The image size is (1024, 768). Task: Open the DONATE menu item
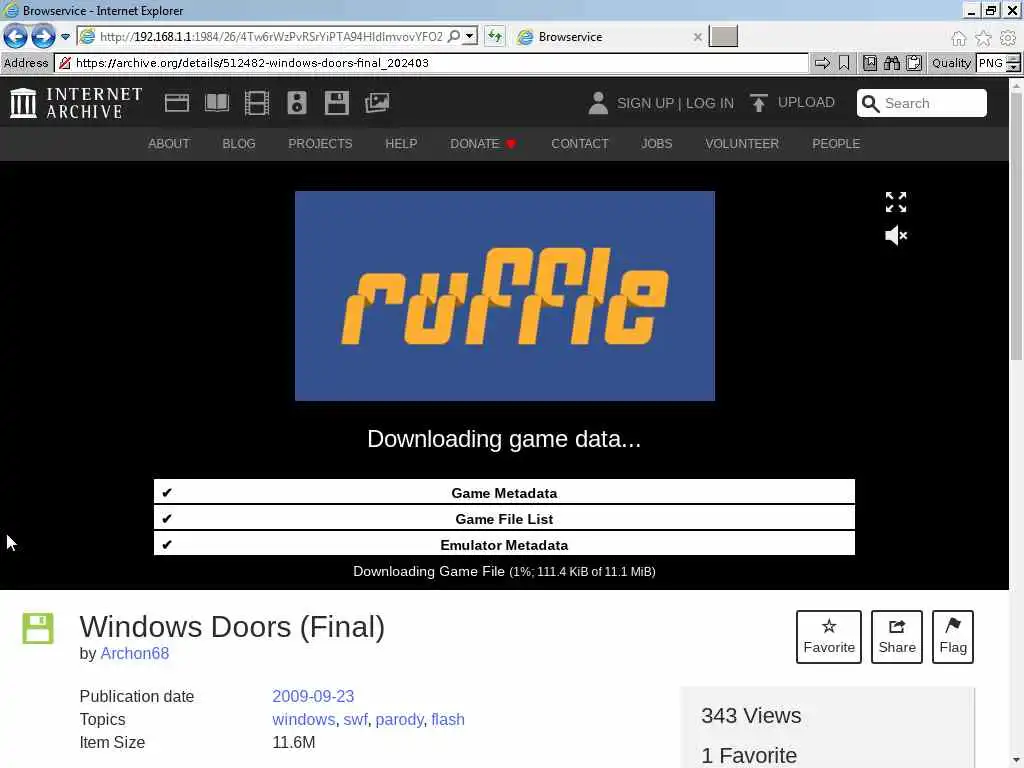tap(483, 144)
